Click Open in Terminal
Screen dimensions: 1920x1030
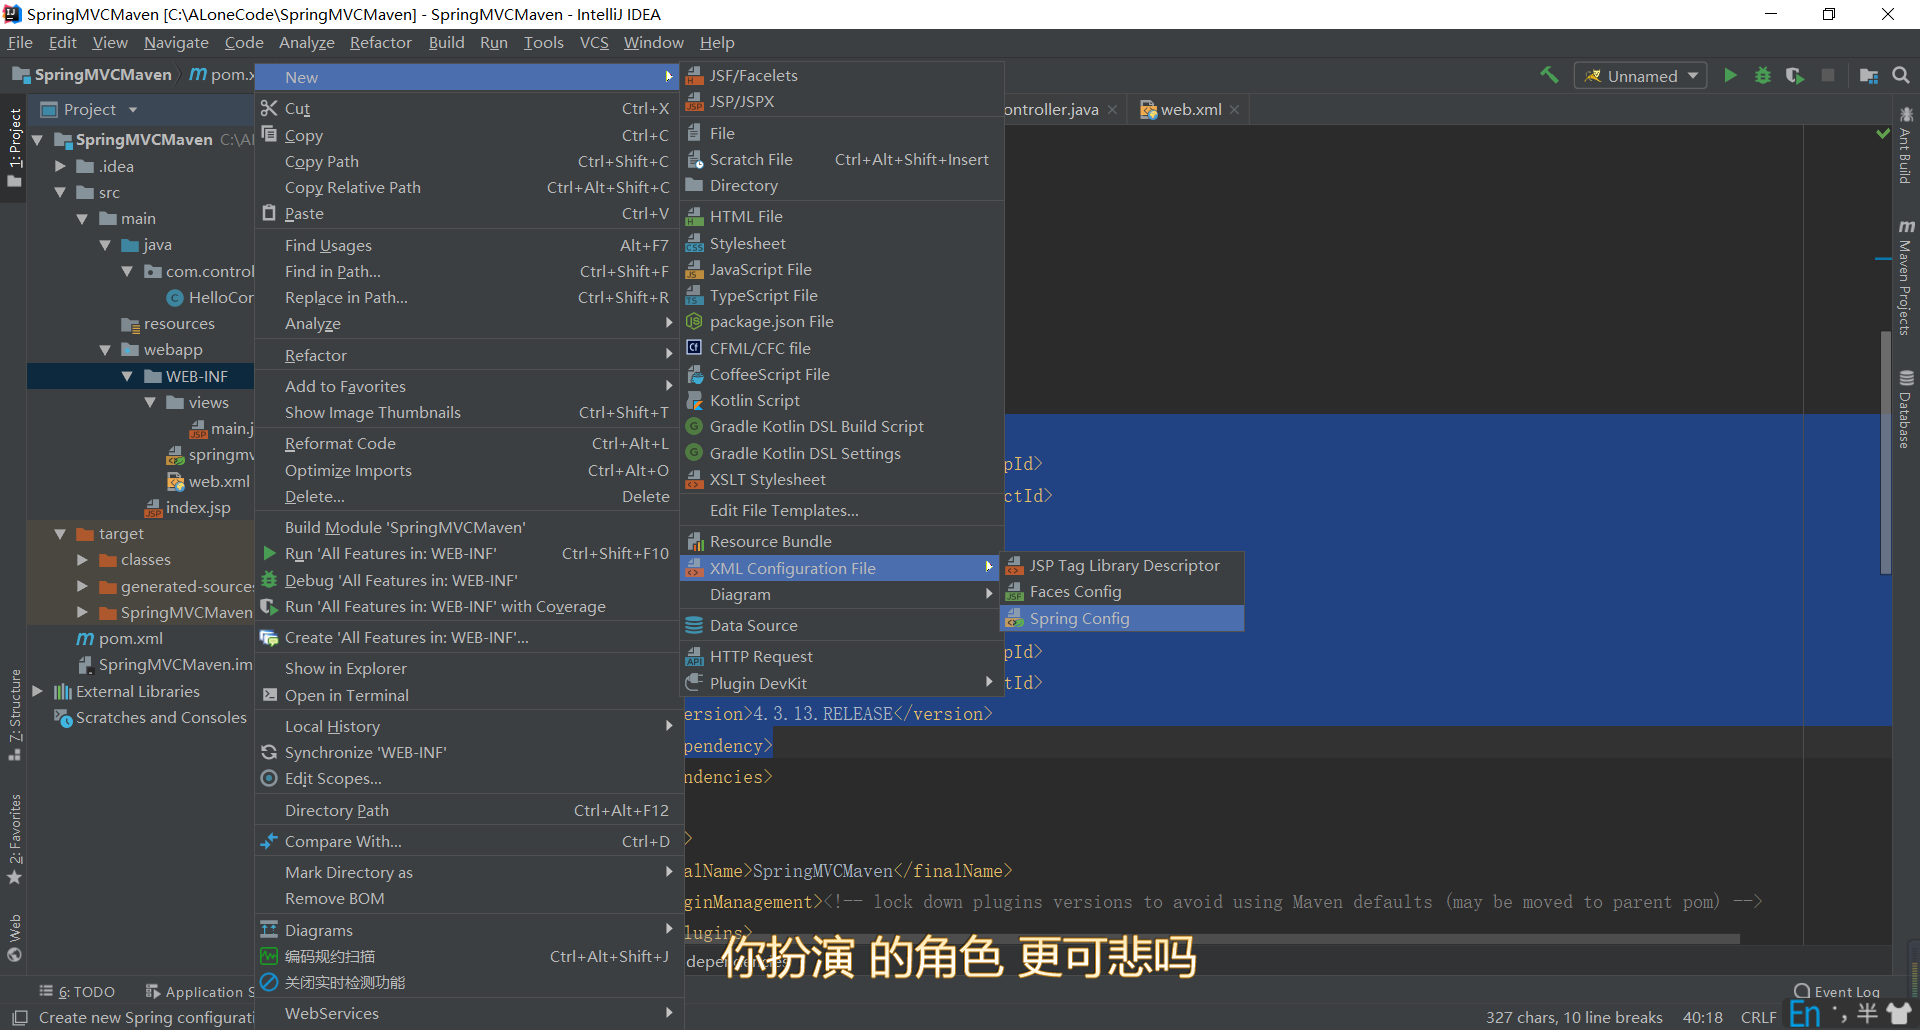tap(467, 695)
